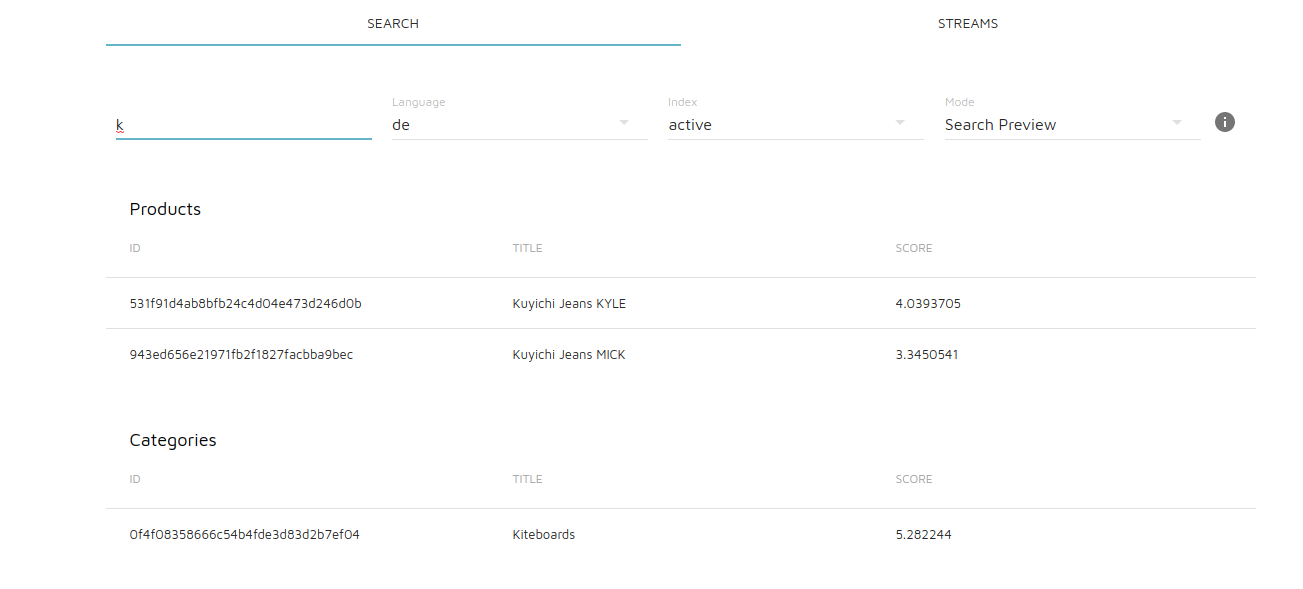This screenshot has width=1303, height=589.
Task: Click the info icon beside Mode
Action: coord(1225,122)
